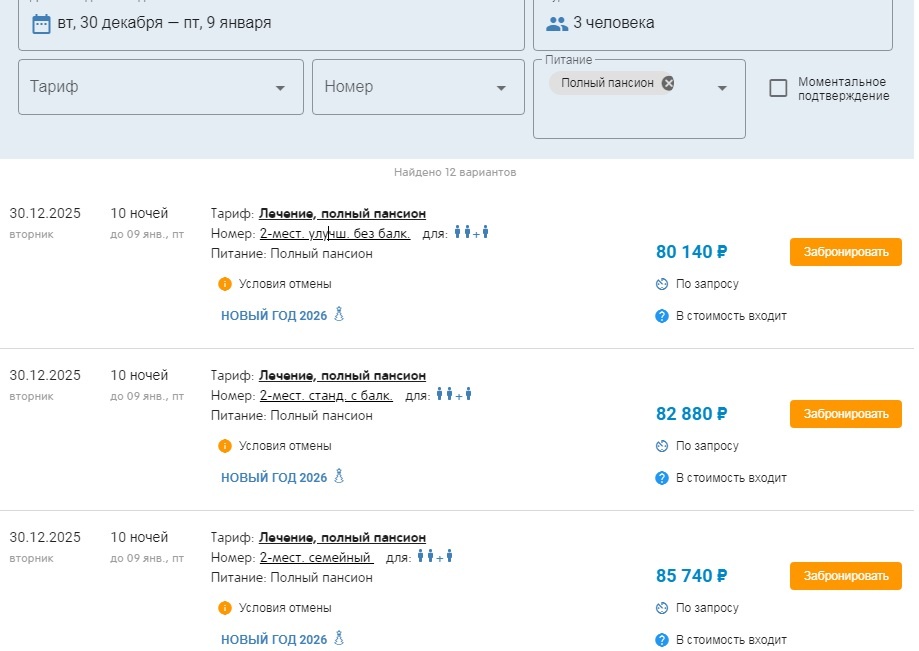The height and width of the screenshot is (651, 919).
Task: Click question icon for 80 140 ₽ offer
Action: click(x=661, y=316)
